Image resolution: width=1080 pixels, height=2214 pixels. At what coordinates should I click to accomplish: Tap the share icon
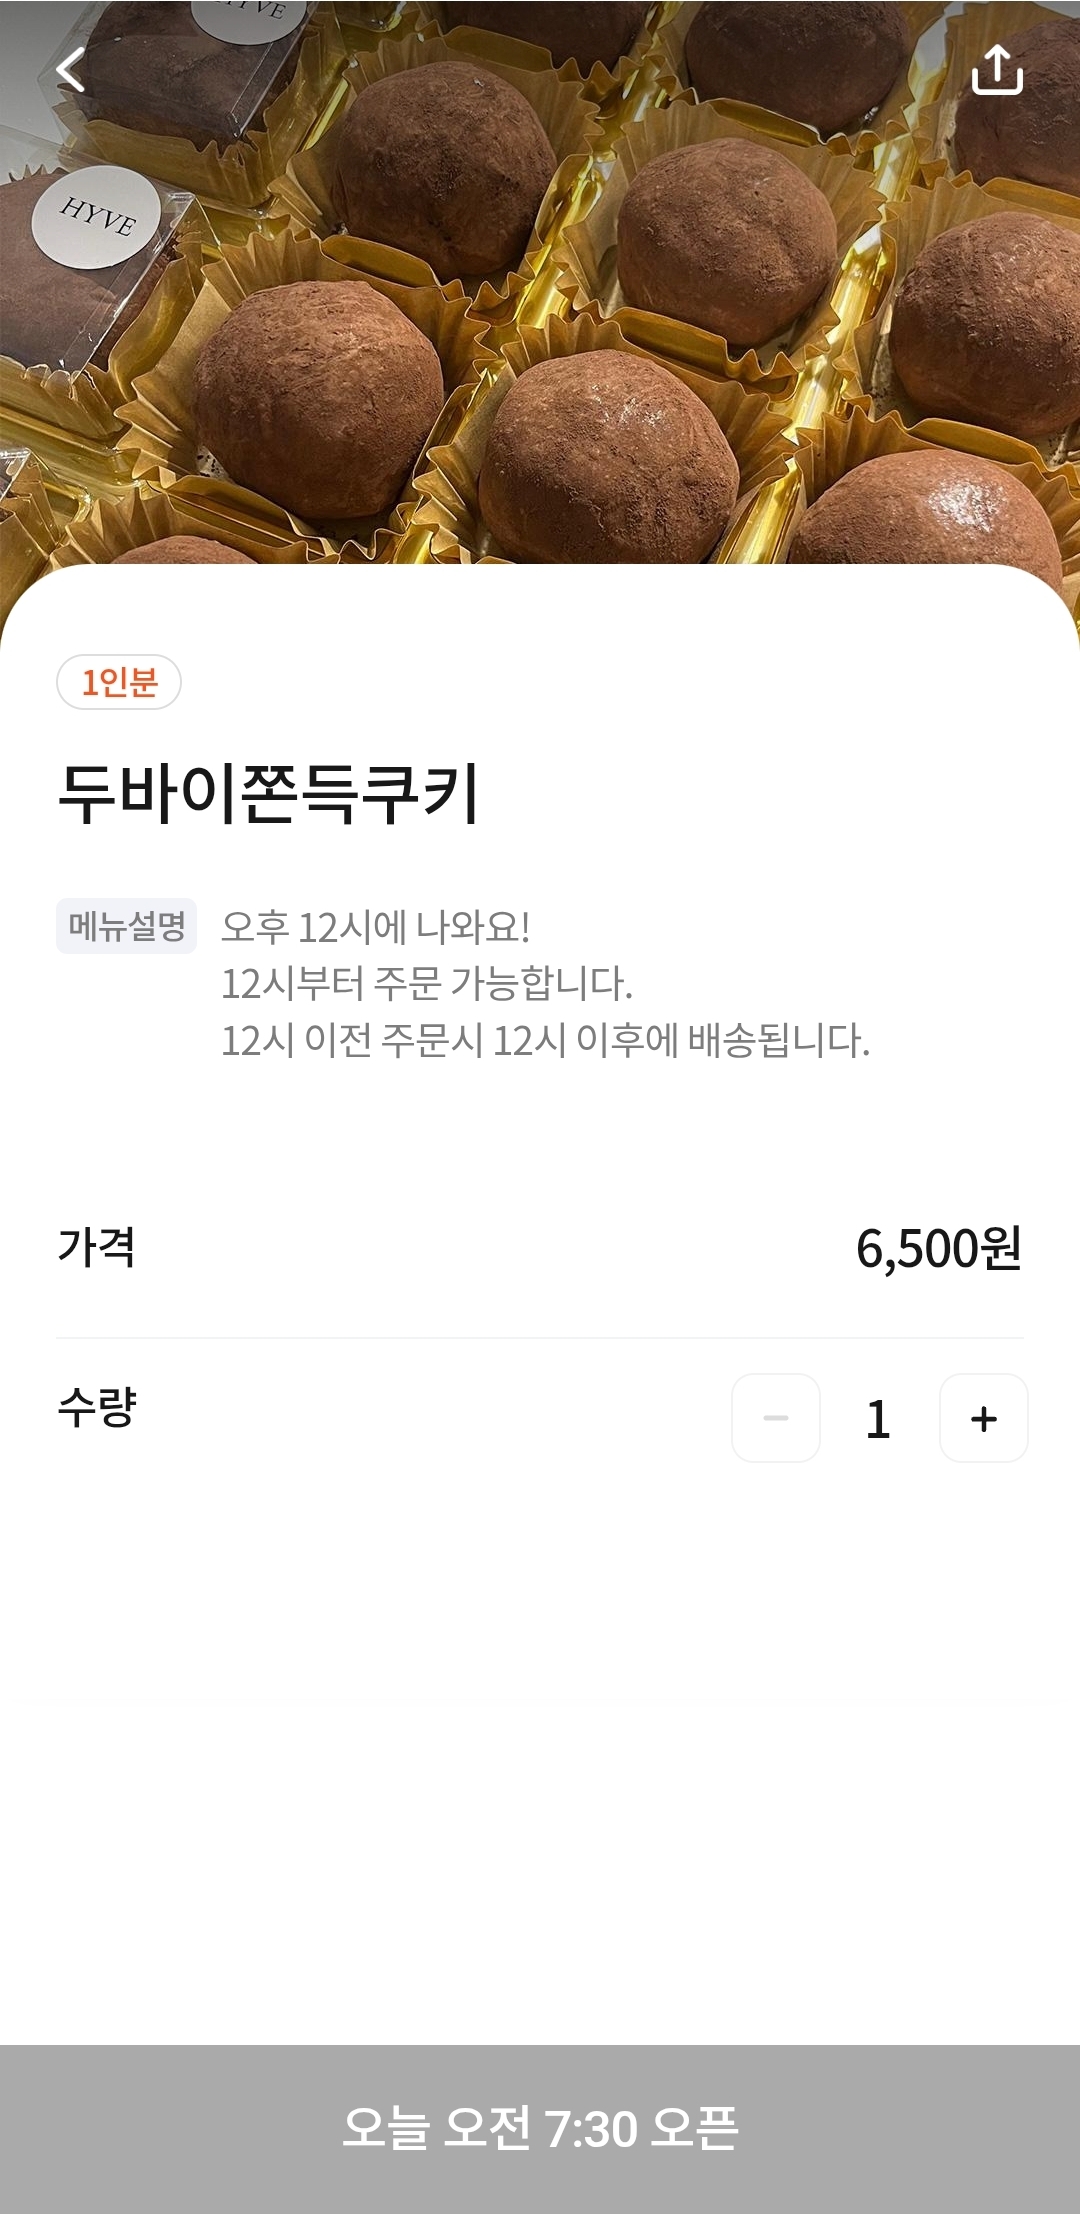click(x=997, y=70)
